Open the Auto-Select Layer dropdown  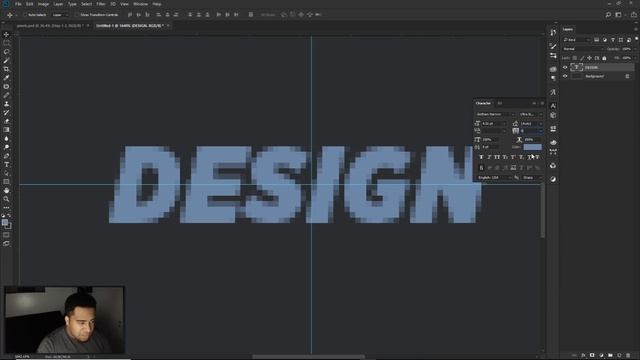pyautogui.click(x=60, y=15)
